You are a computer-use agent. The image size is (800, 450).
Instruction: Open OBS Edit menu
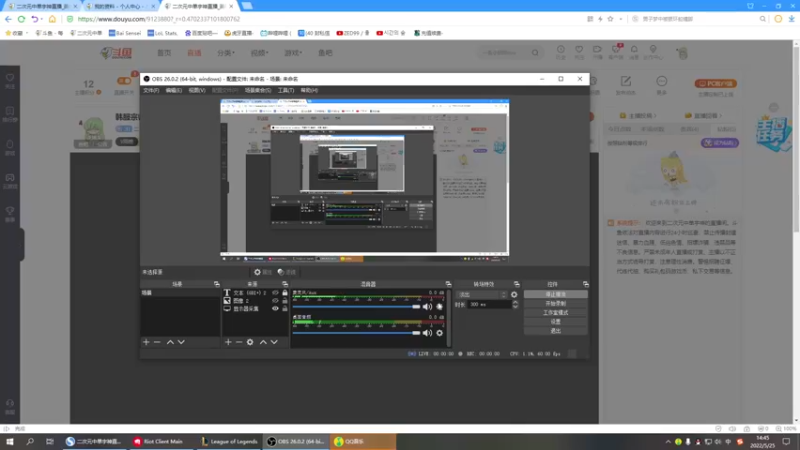coord(173,90)
